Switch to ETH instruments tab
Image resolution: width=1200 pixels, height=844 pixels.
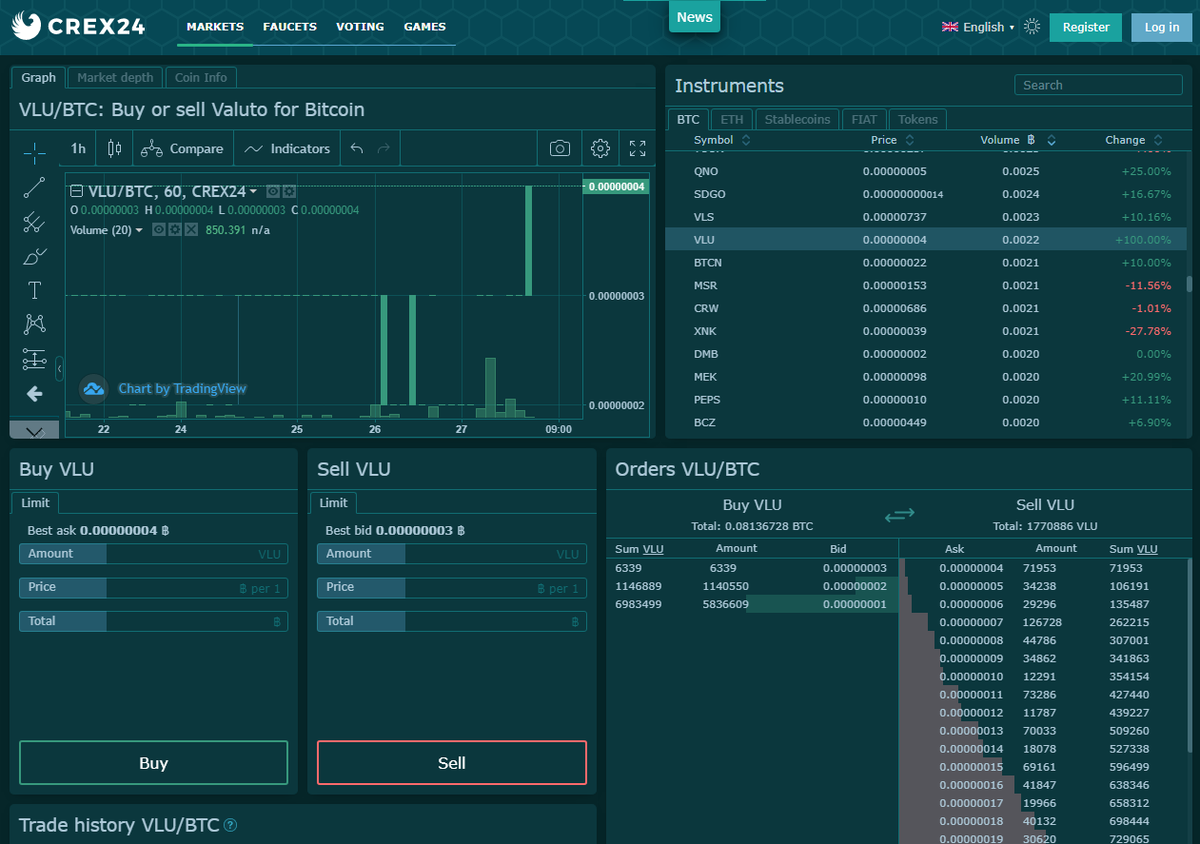coord(732,119)
